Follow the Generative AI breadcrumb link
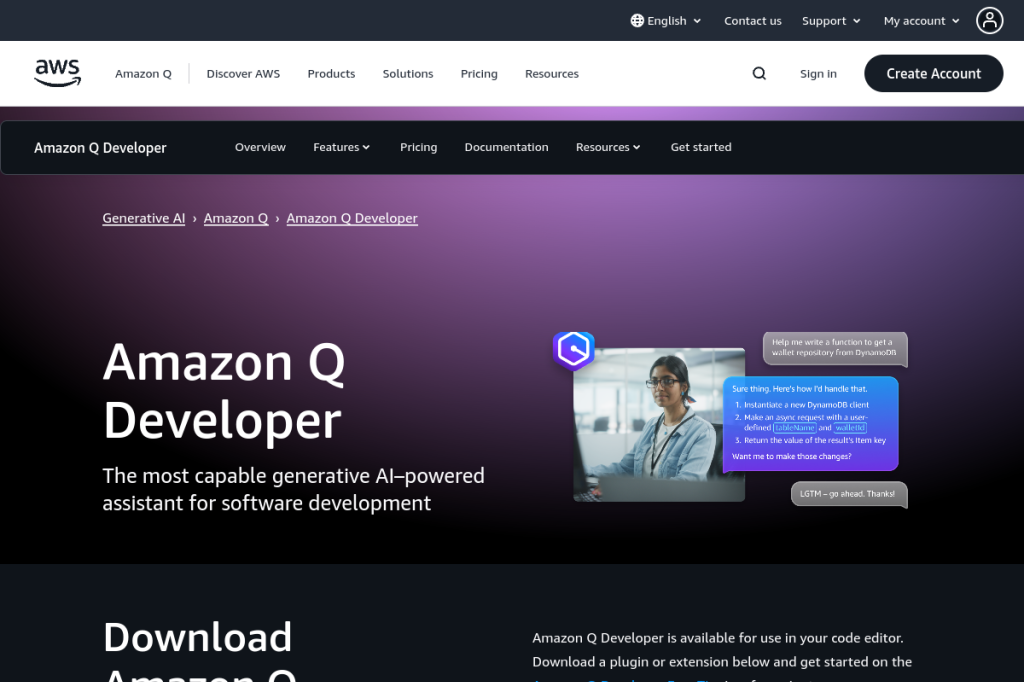The height and width of the screenshot is (682, 1024). pyautogui.click(x=144, y=218)
